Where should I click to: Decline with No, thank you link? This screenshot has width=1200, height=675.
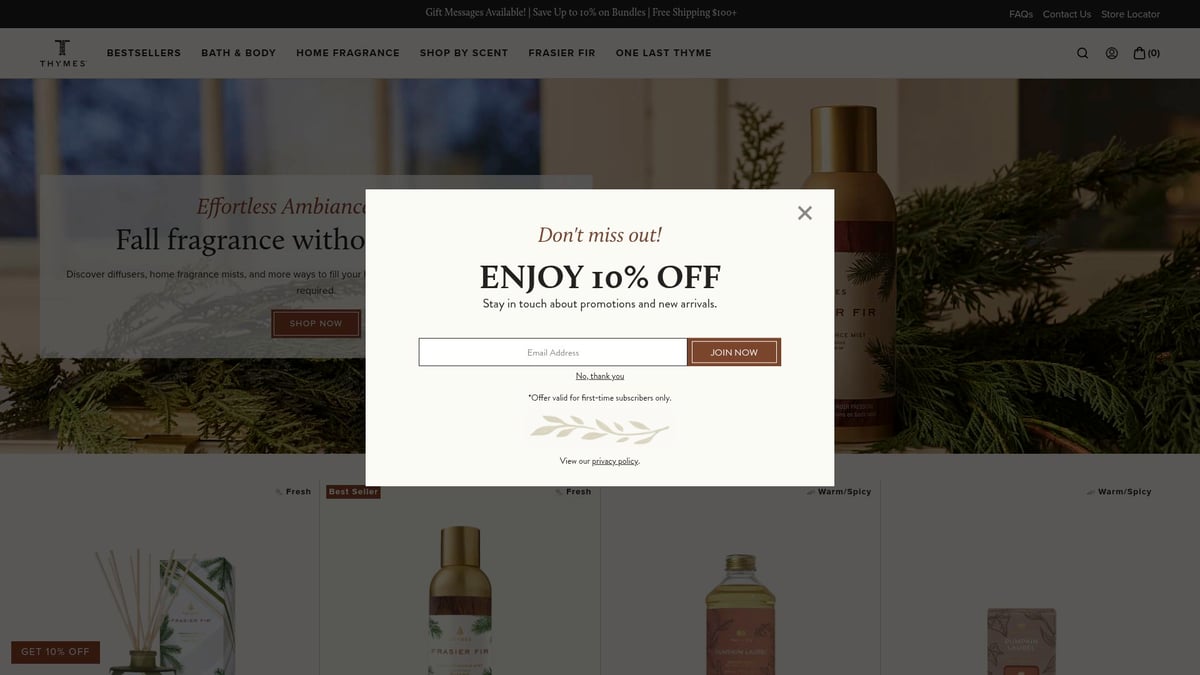coord(600,376)
